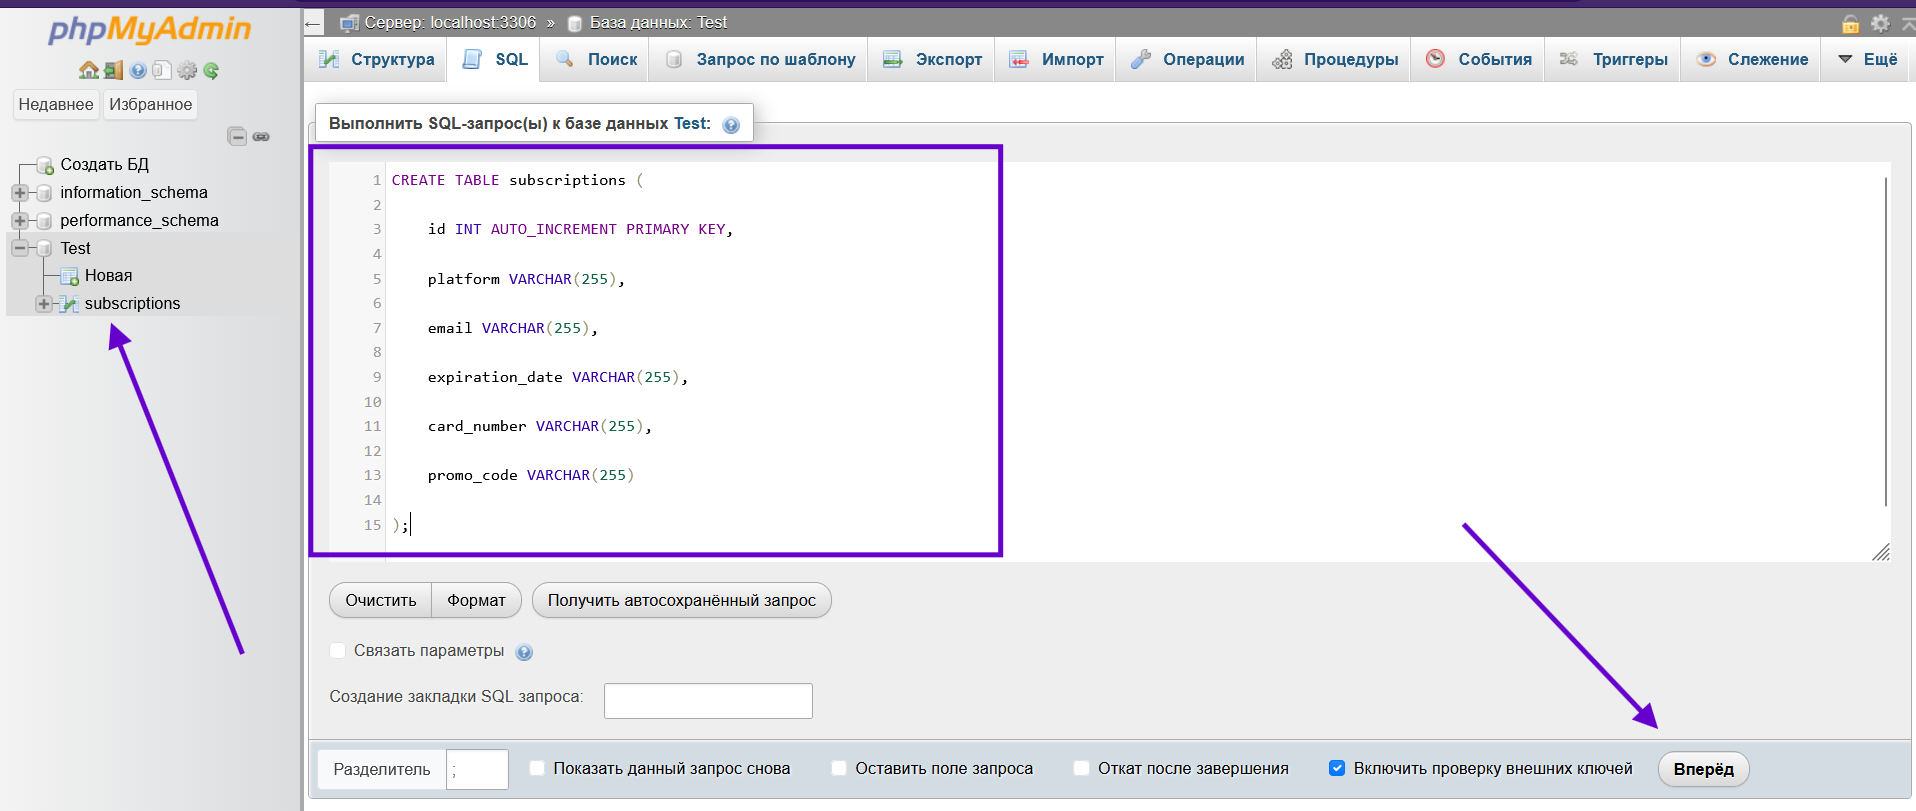
Task: Open help icon next to SQL query heading
Action: point(731,125)
